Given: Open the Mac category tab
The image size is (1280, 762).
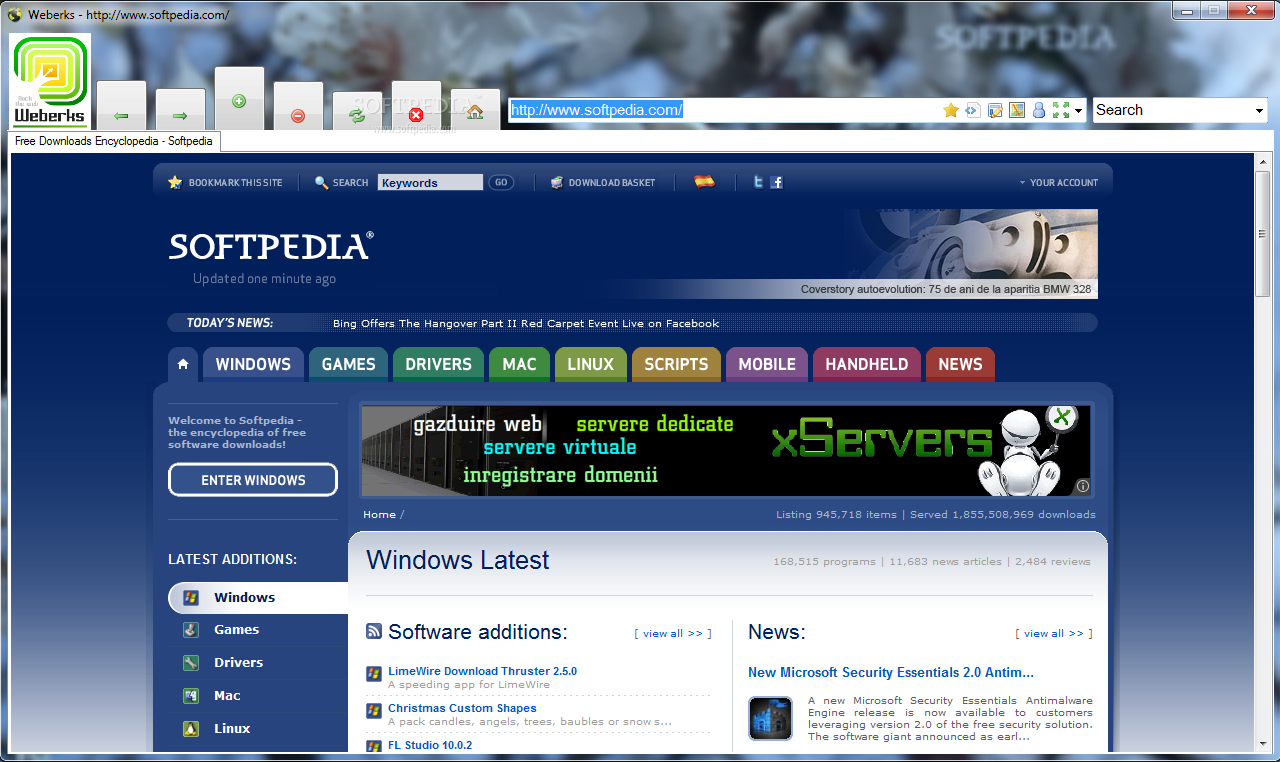Looking at the screenshot, I should (519, 364).
